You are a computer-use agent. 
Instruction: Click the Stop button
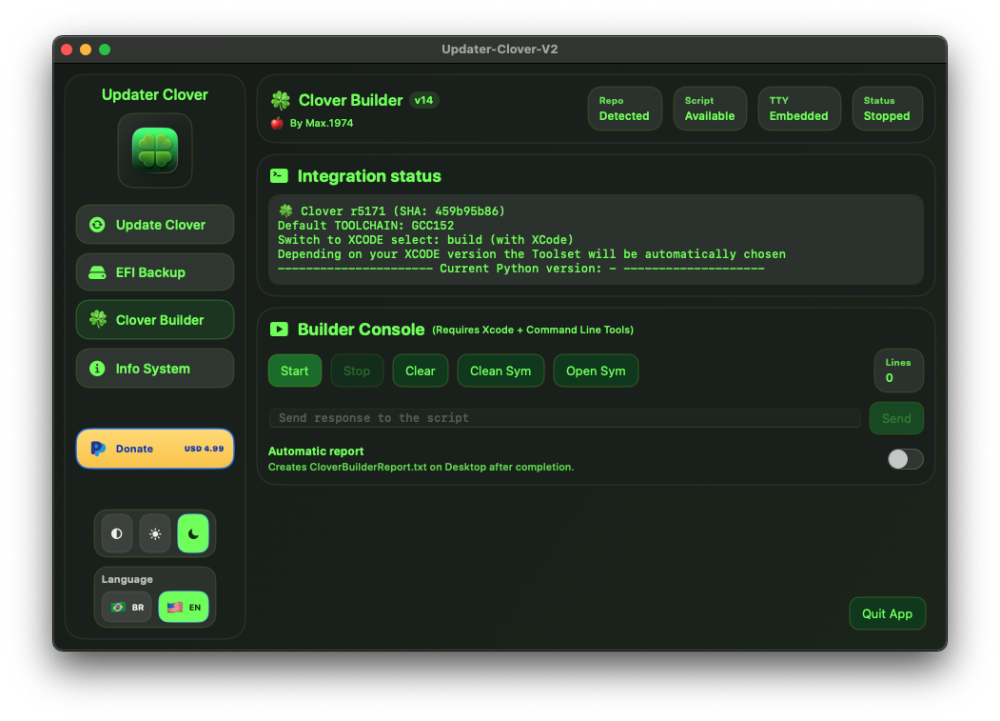click(357, 371)
